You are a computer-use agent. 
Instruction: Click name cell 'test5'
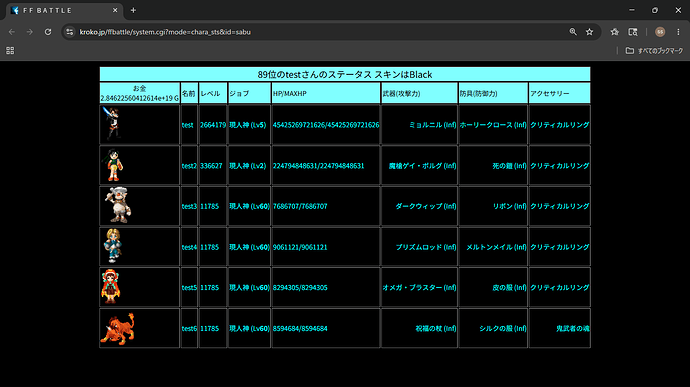189,287
